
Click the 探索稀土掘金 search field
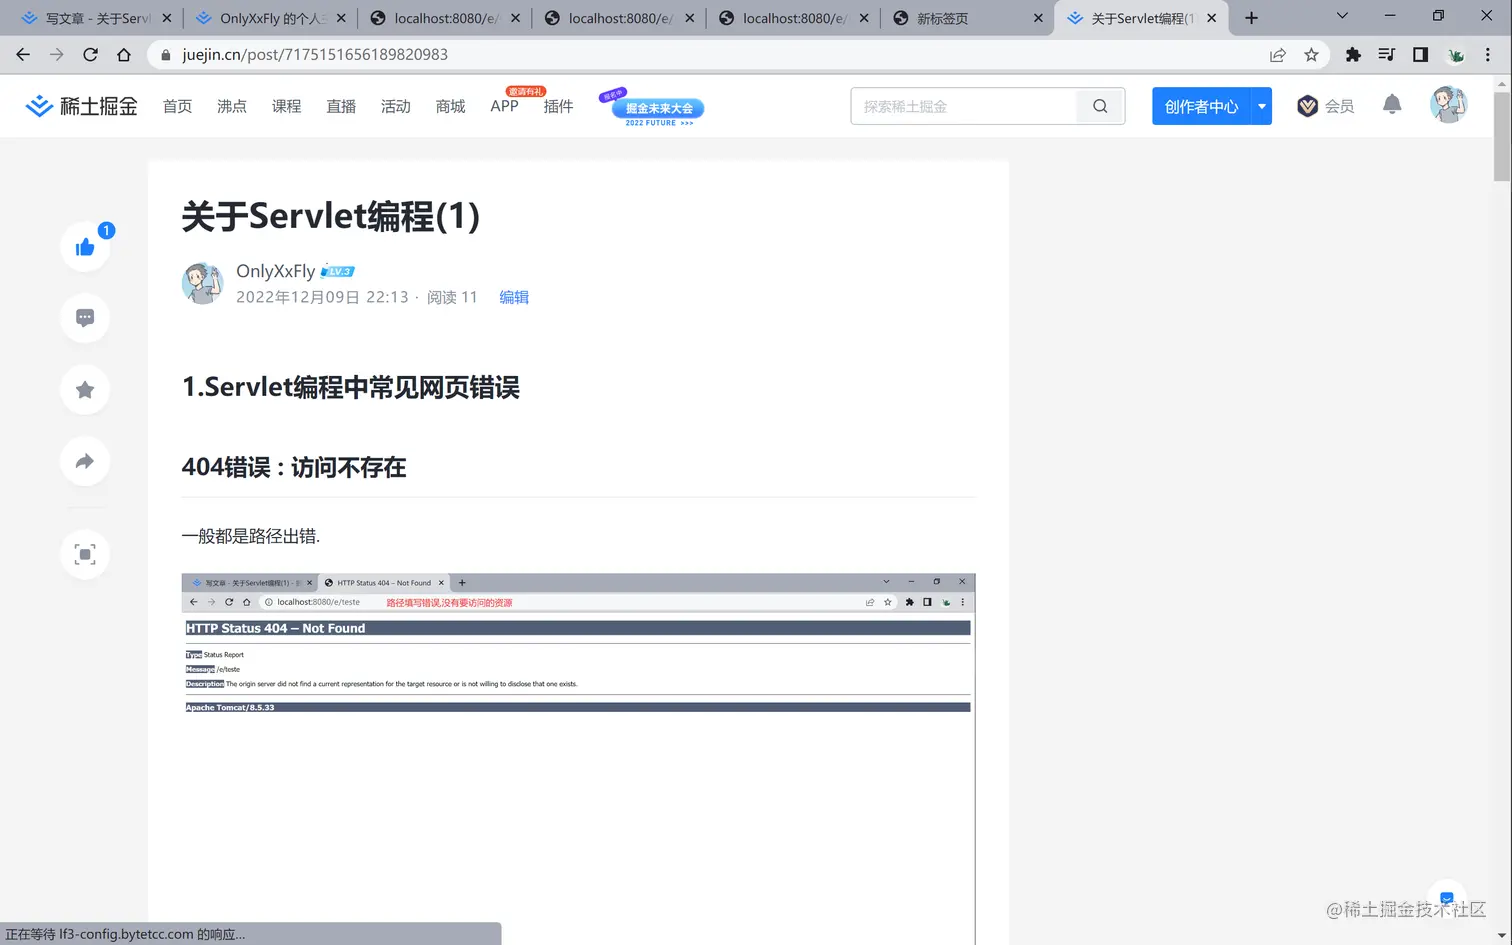click(964, 106)
